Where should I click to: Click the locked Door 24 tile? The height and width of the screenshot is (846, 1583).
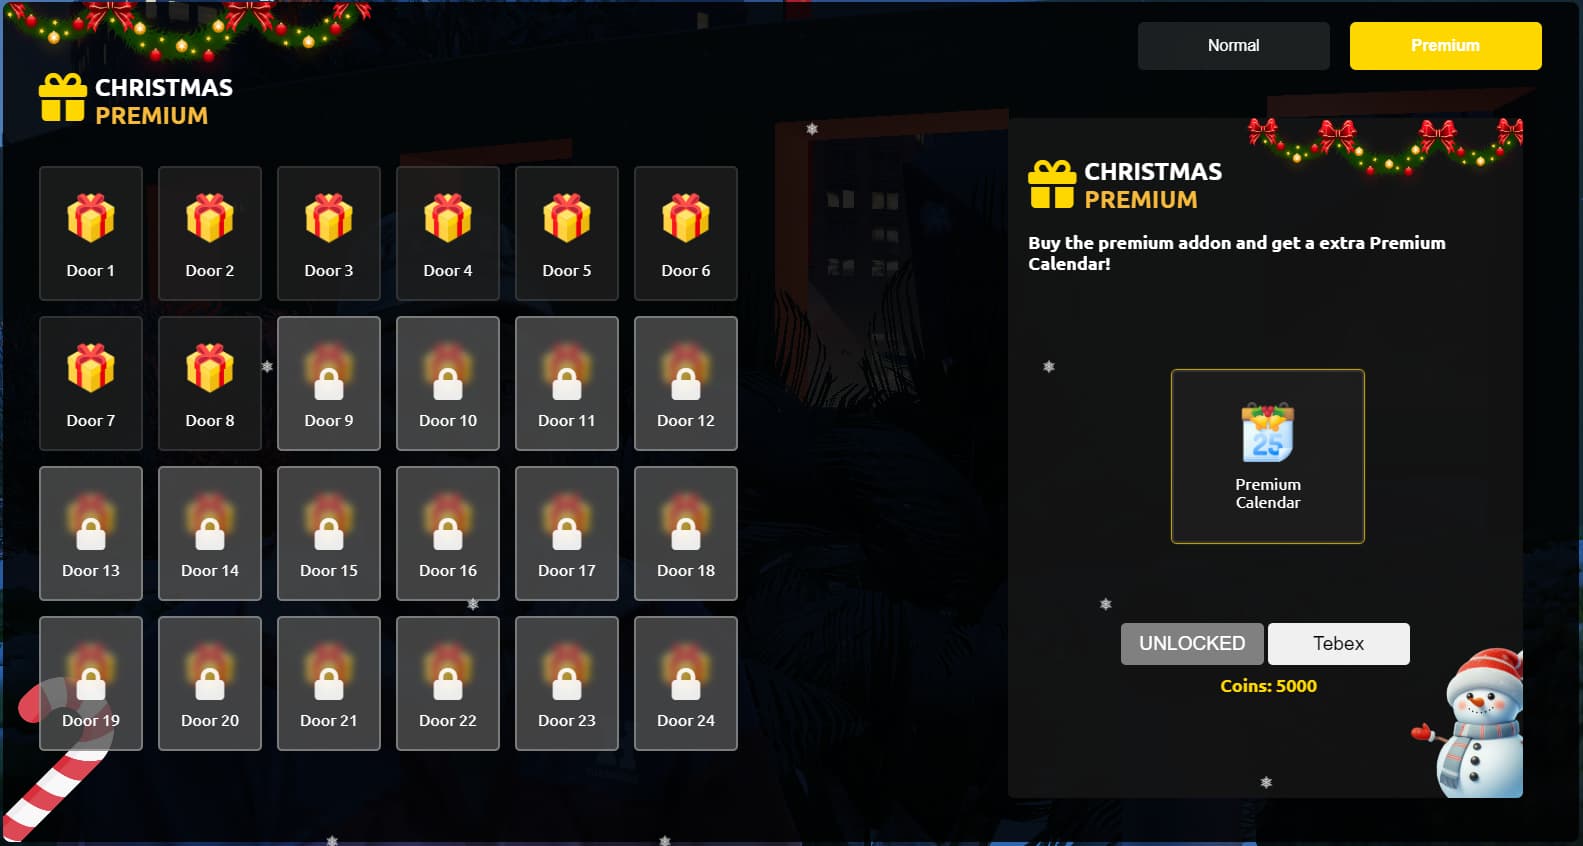[686, 683]
